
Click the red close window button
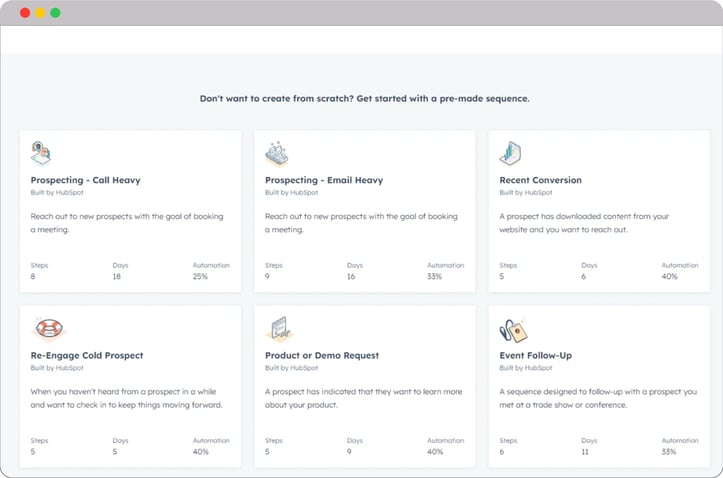pos(25,13)
